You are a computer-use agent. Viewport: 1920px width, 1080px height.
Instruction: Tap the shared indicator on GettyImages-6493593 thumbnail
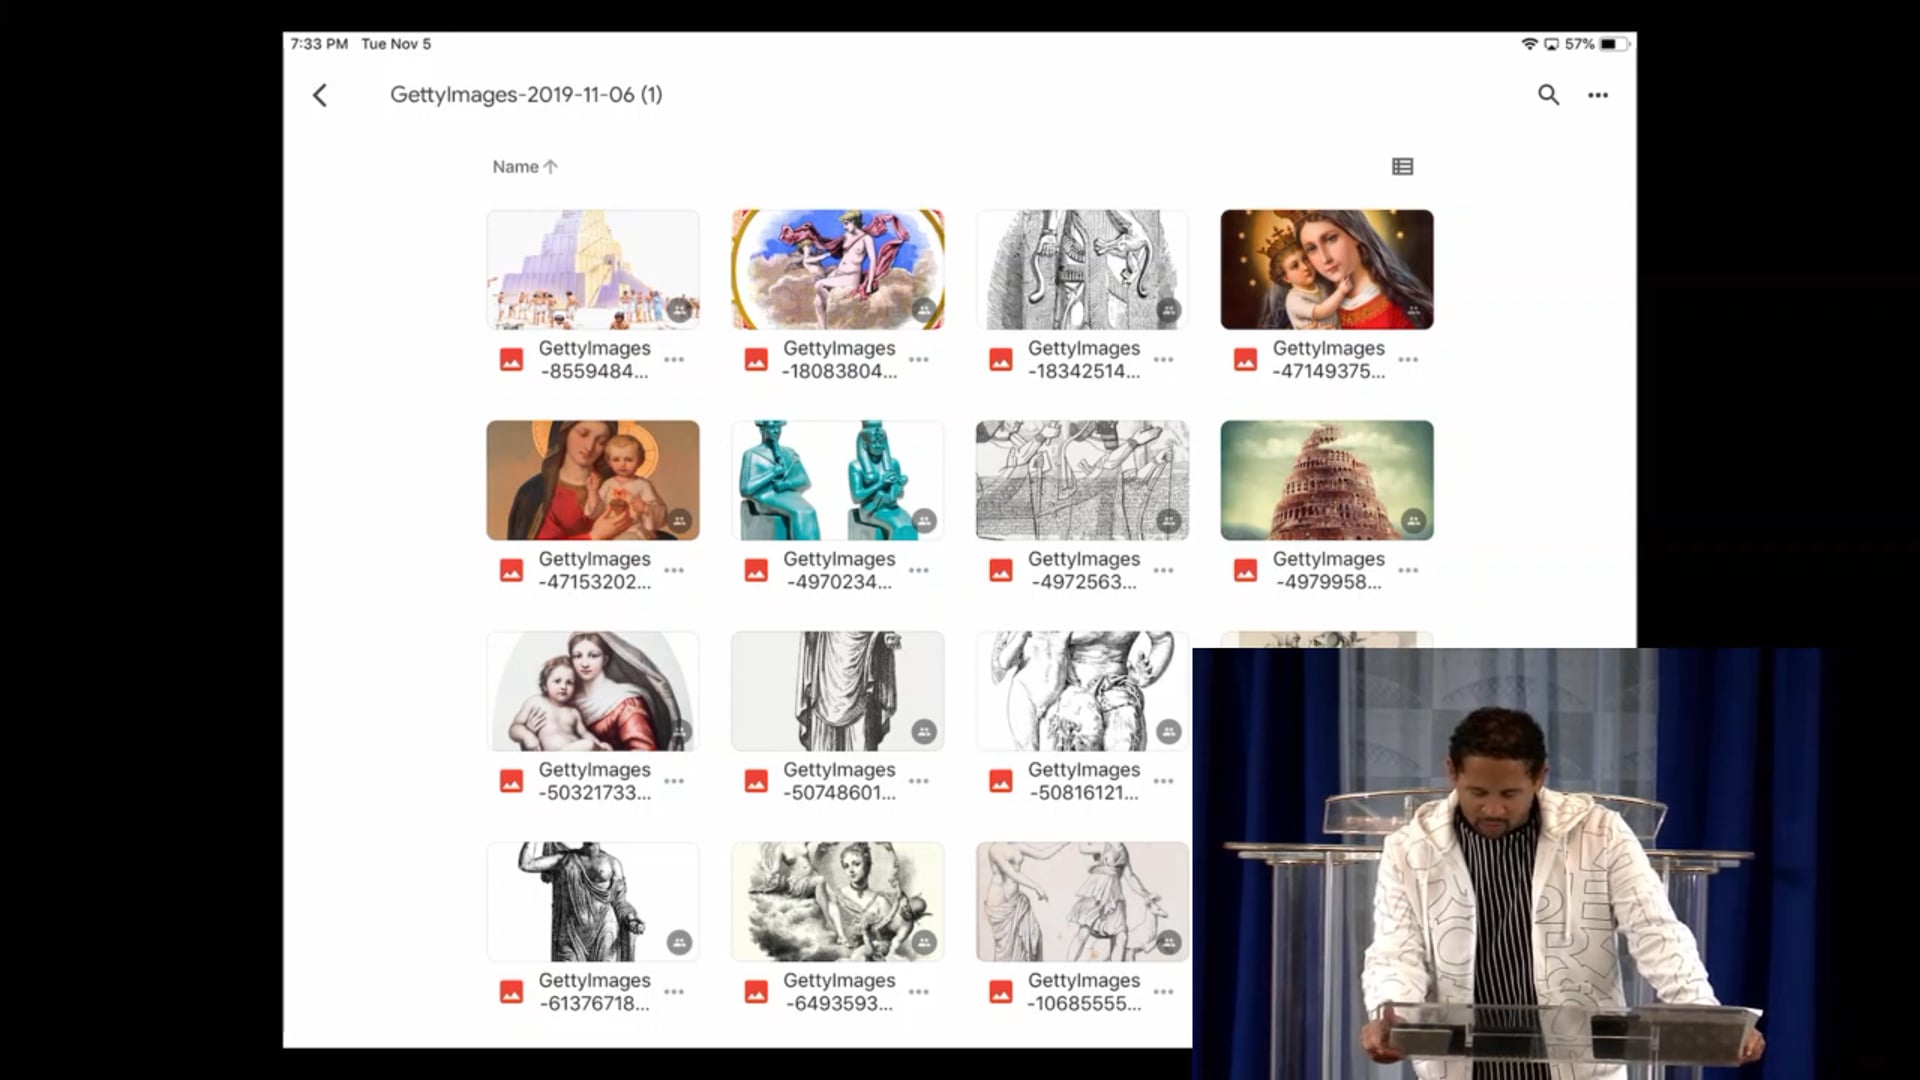[x=922, y=941]
